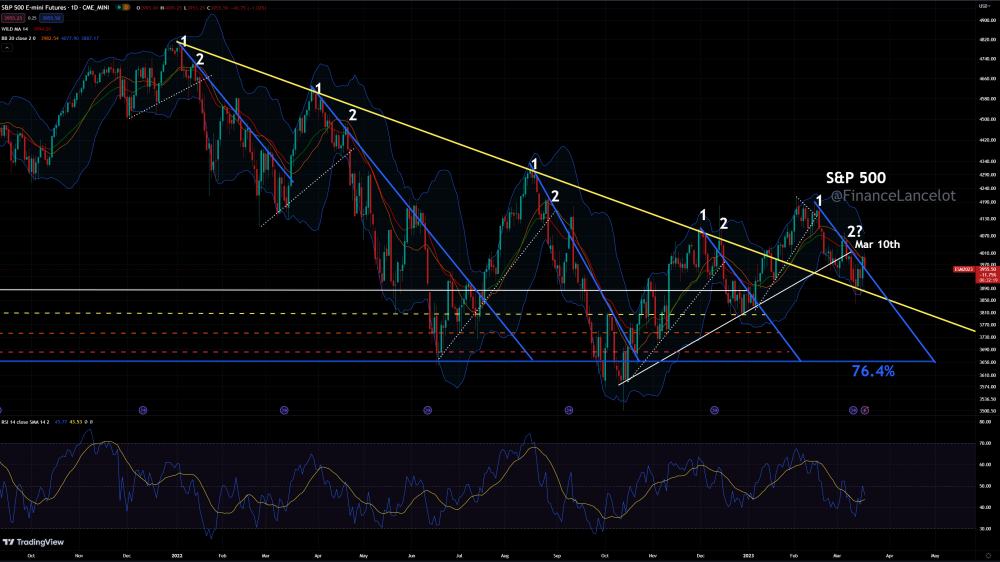Open the TradingView logo link
Viewport: 1000px width, 562px height.
[34, 542]
